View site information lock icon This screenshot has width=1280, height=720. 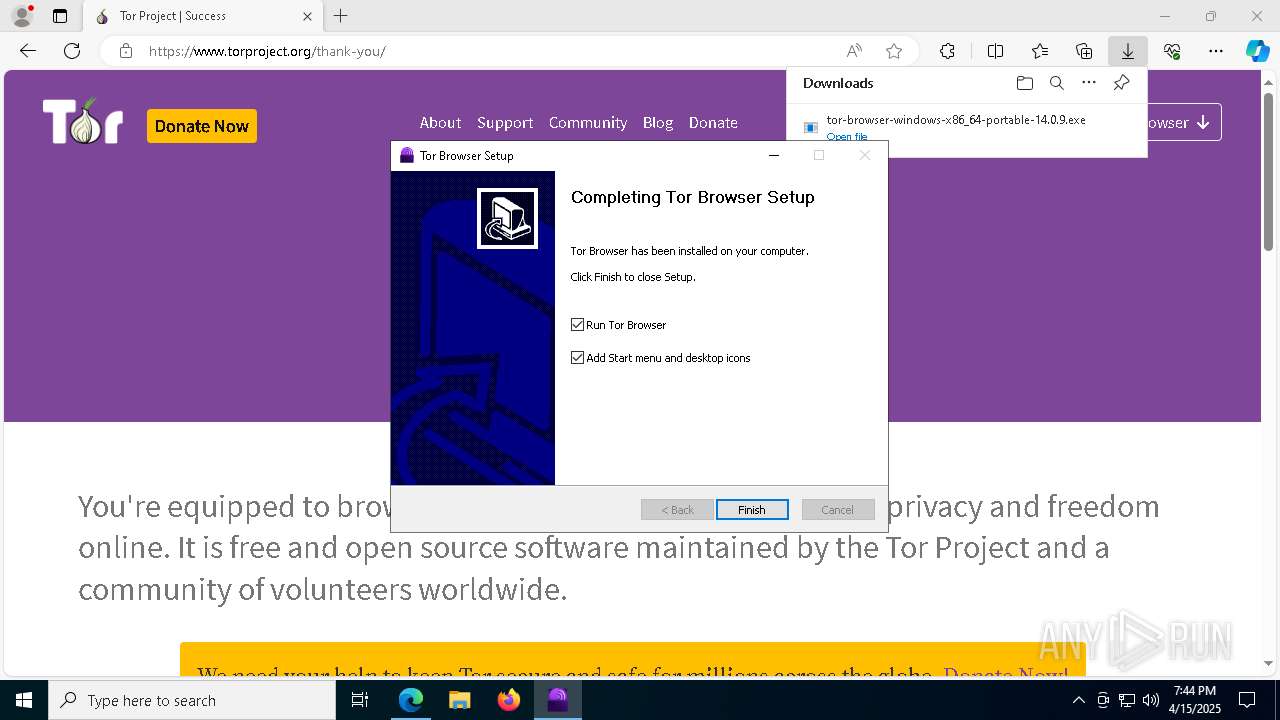click(x=125, y=51)
